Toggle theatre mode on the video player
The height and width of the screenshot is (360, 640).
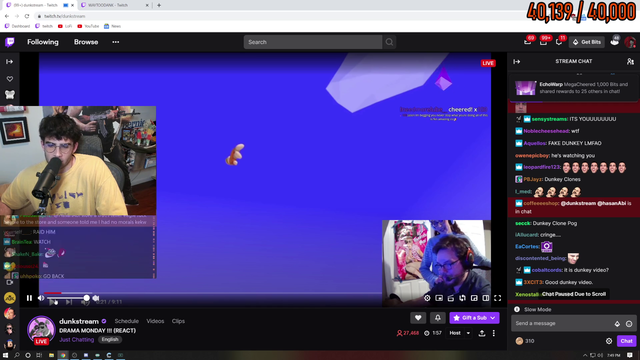point(486,298)
